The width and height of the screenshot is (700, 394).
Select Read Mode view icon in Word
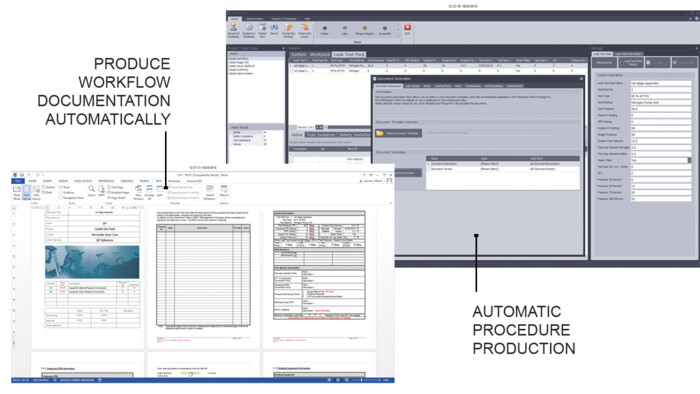(x=17, y=192)
